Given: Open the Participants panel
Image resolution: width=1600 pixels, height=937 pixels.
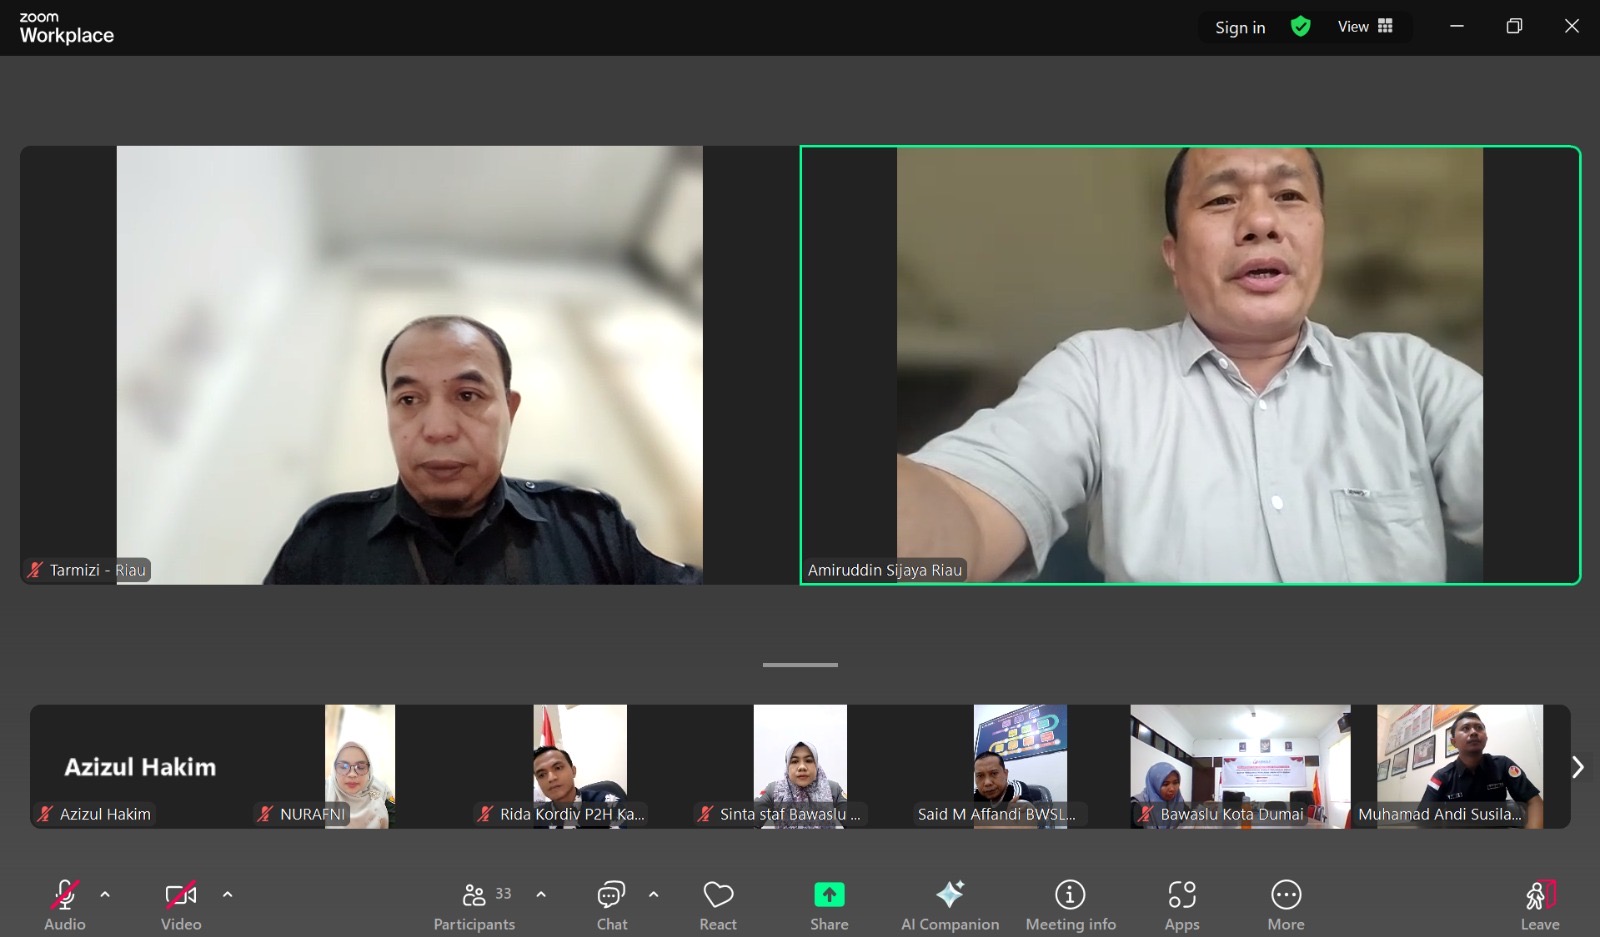Looking at the screenshot, I should point(474,894).
